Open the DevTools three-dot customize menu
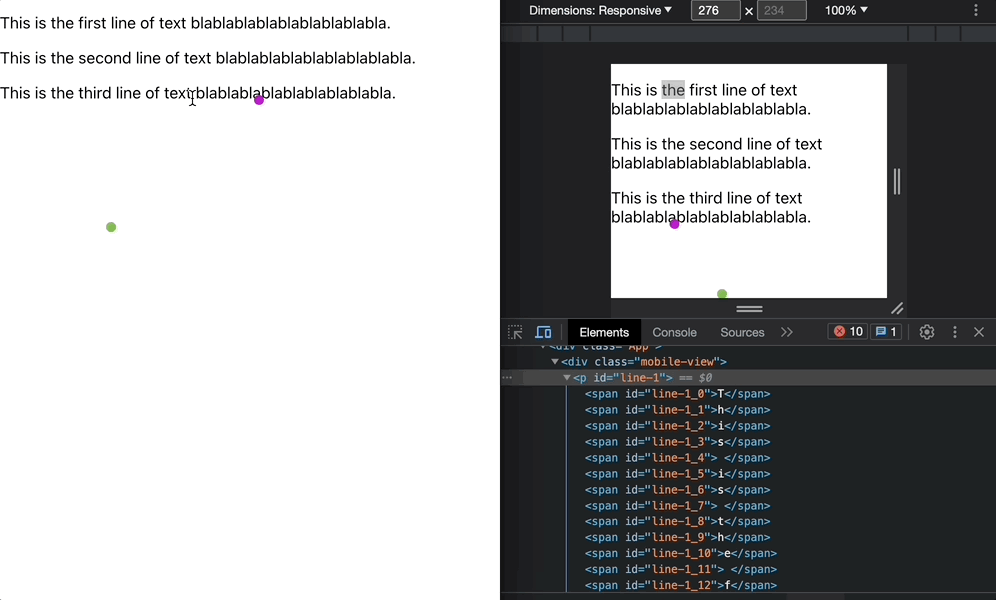 point(954,332)
